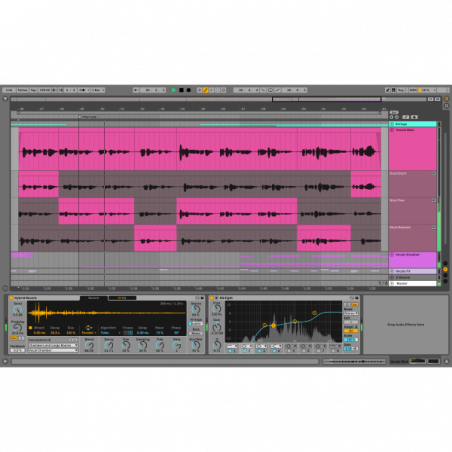
Task: Select the Master track header
Action: coord(412,283)
